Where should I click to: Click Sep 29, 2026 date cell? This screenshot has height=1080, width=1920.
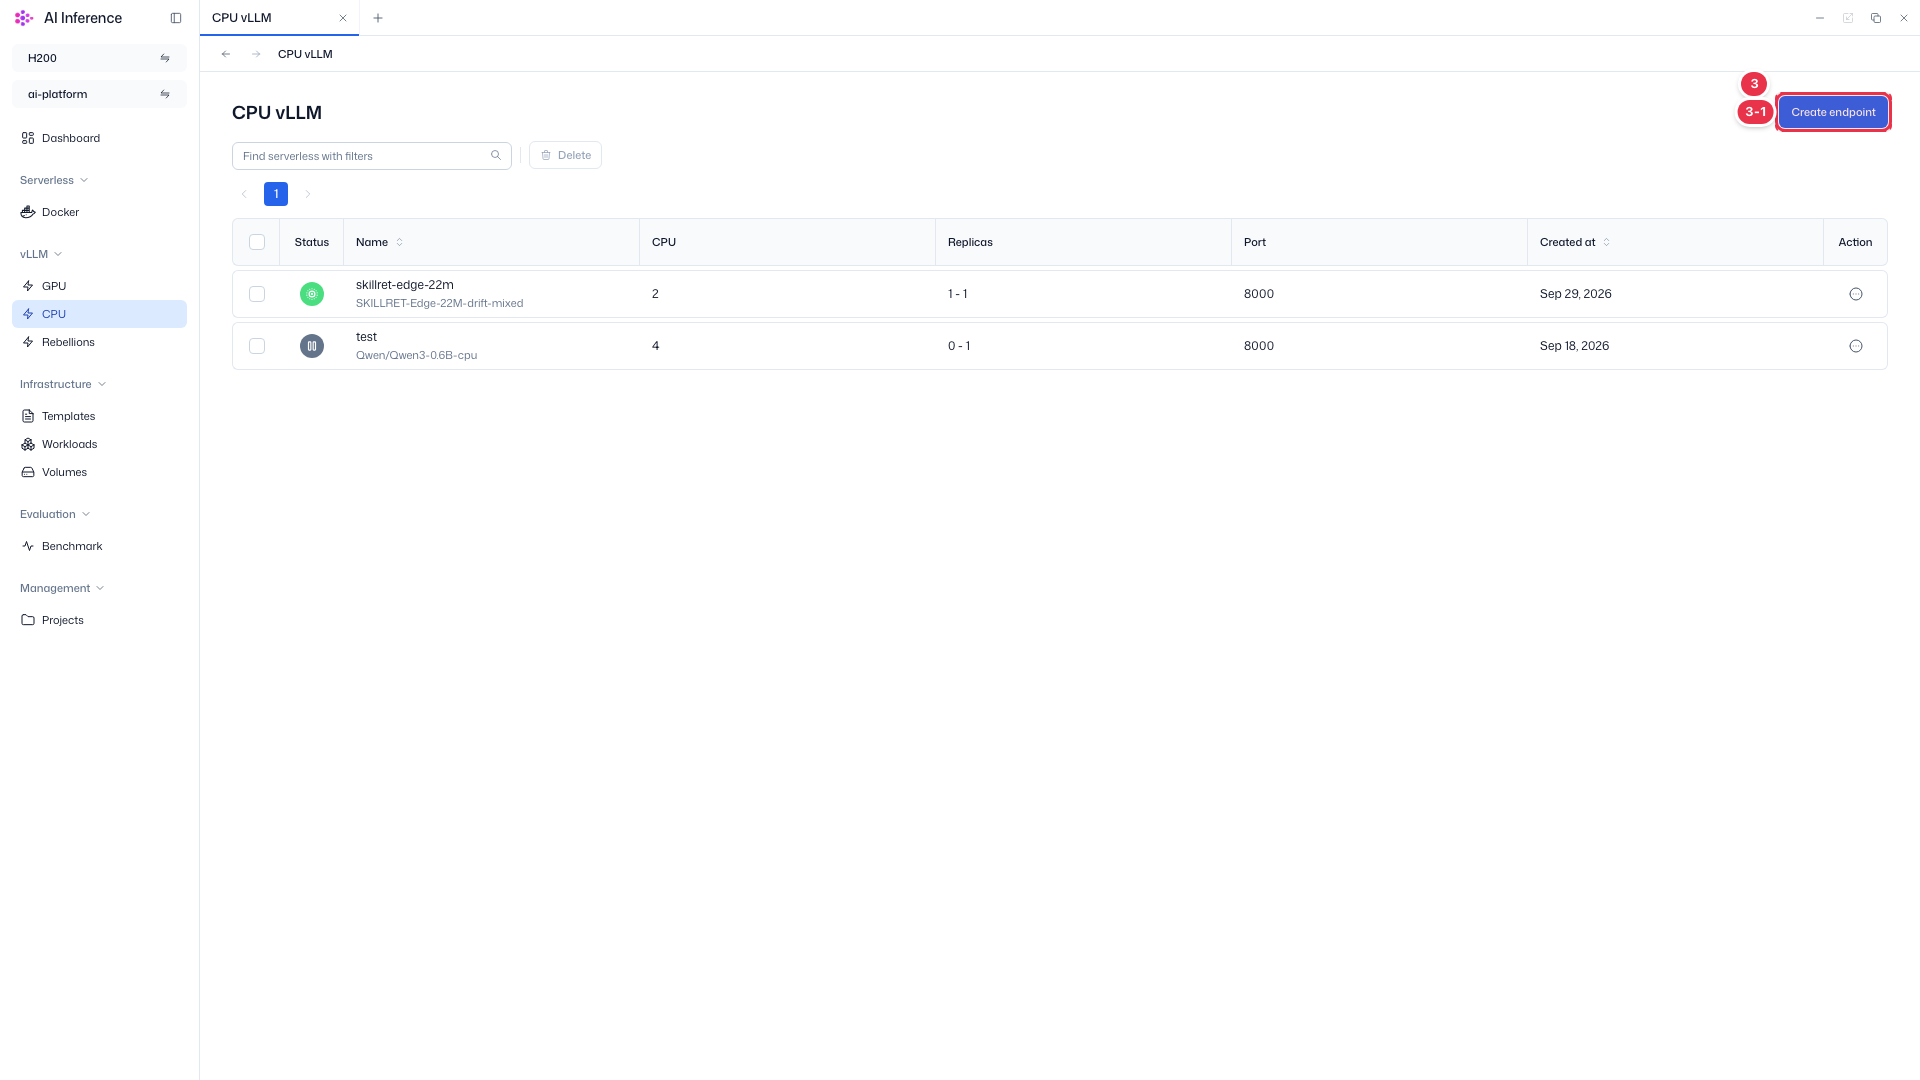(1576, 294)
